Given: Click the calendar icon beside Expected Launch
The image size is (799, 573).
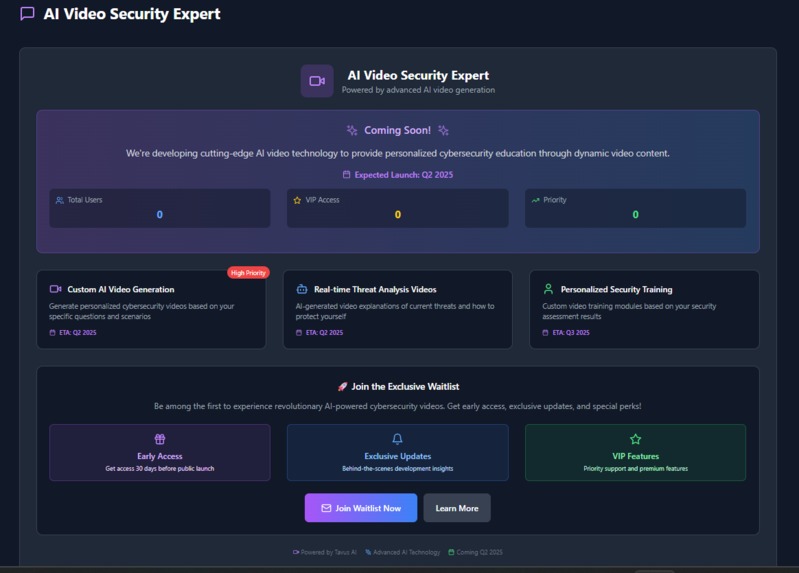Looking at the screenshot, I should tap(347, 175).
